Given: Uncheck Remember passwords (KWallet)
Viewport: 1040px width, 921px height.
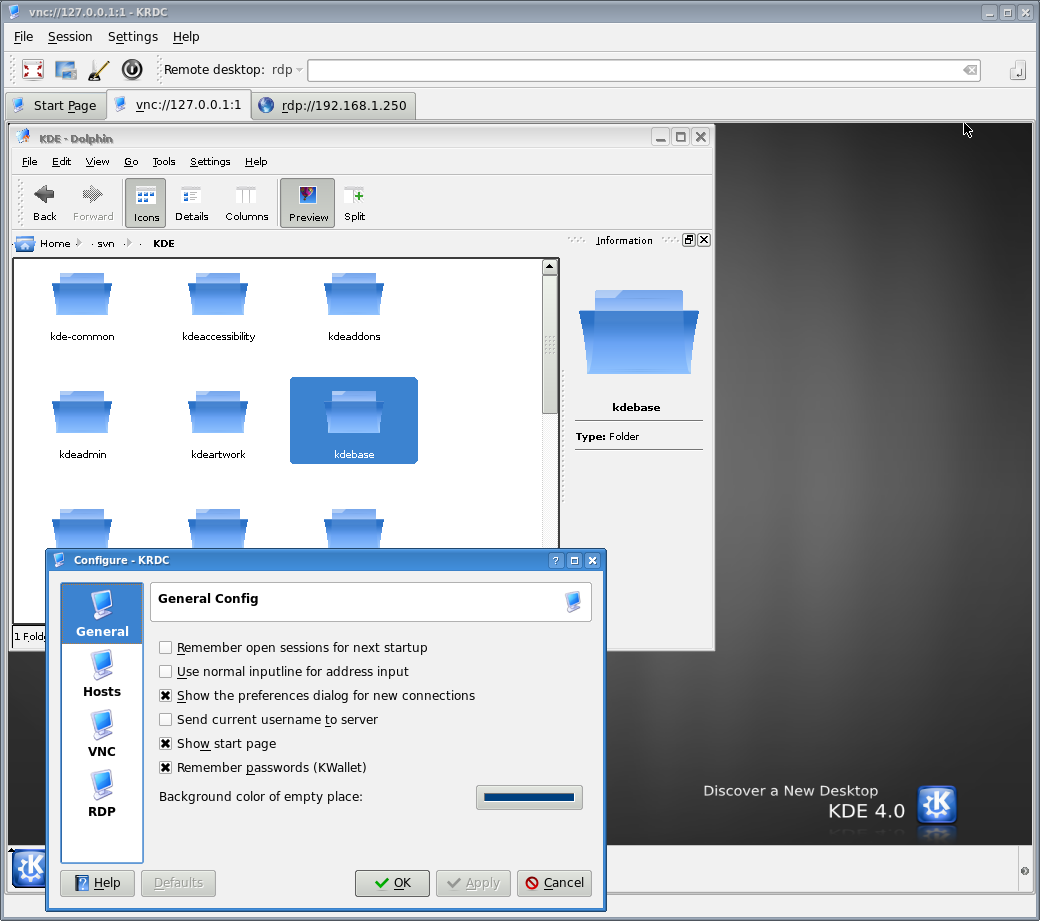Looking at the screenshot, I should click(166, 767).
